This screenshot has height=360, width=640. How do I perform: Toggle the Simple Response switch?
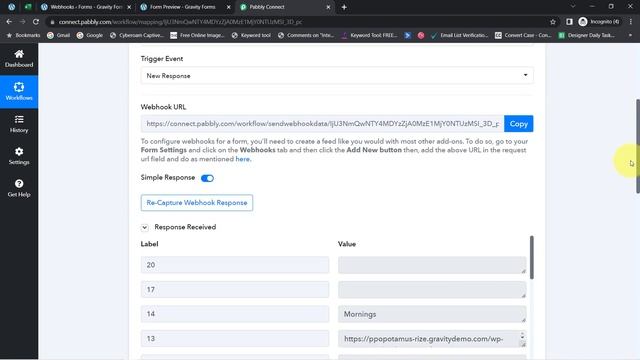click(x=207, y=178)
